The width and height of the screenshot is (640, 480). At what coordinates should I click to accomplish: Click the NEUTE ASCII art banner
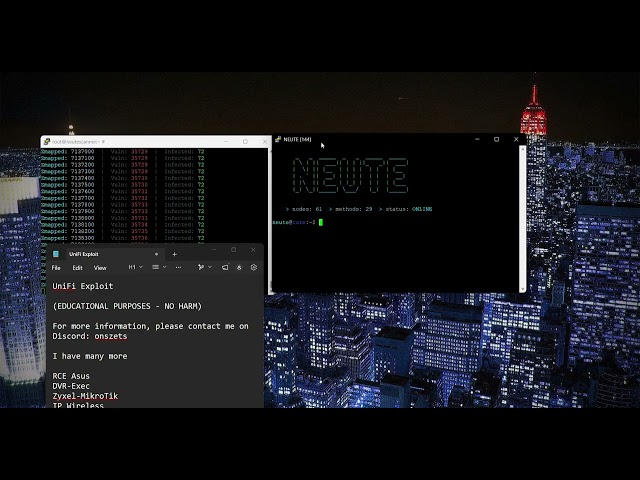click(350, 176)
